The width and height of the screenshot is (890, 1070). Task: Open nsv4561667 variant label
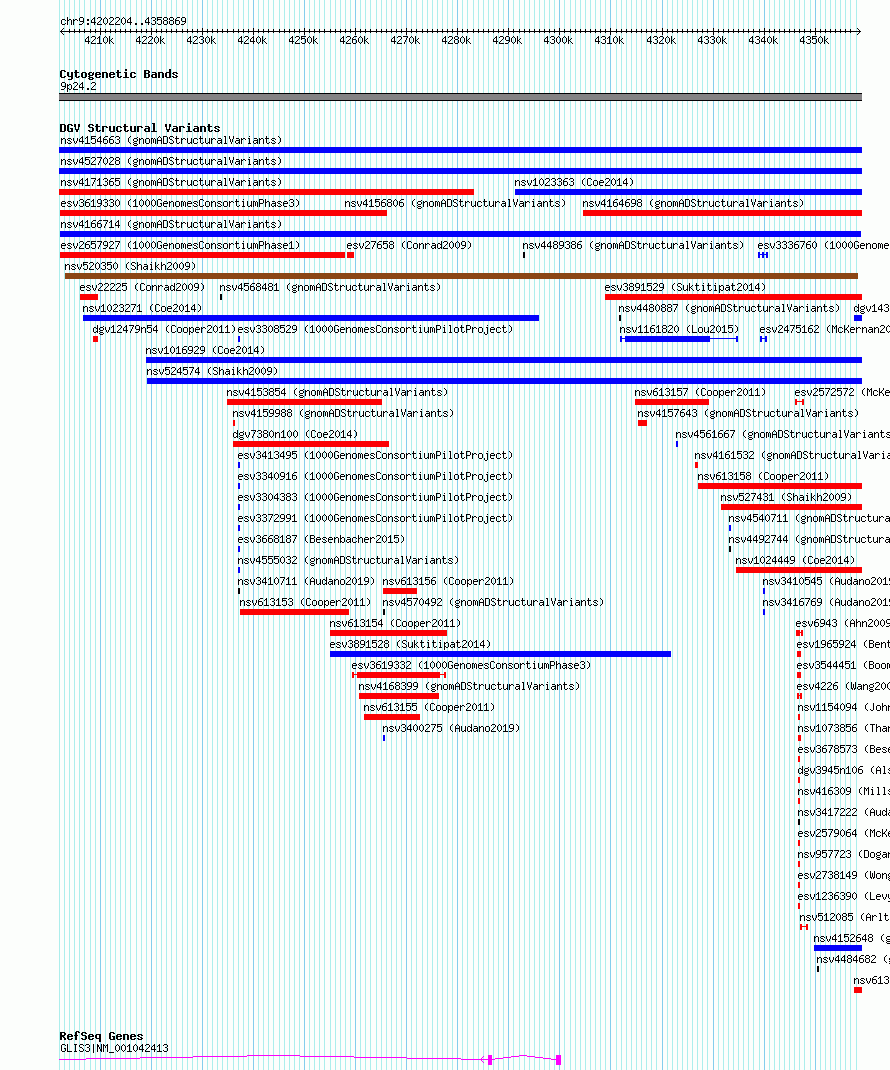(x=782, y=434)
